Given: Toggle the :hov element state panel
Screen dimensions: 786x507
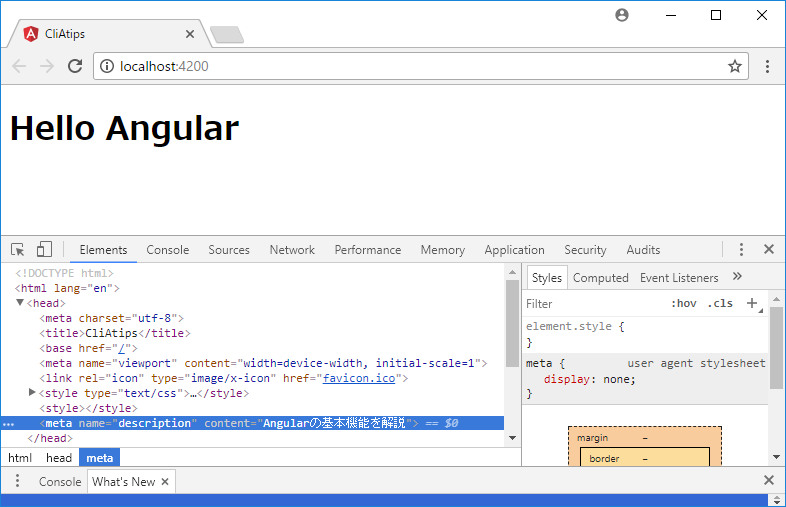Looking at the screenshot, I should (x=684, y=303).
